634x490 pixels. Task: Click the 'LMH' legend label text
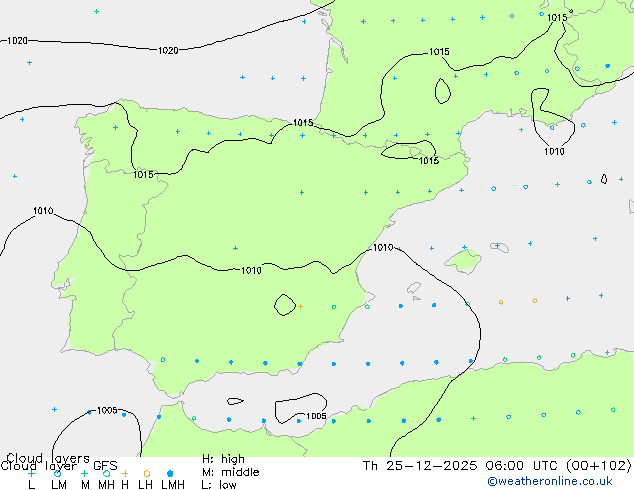coord(173,485)
